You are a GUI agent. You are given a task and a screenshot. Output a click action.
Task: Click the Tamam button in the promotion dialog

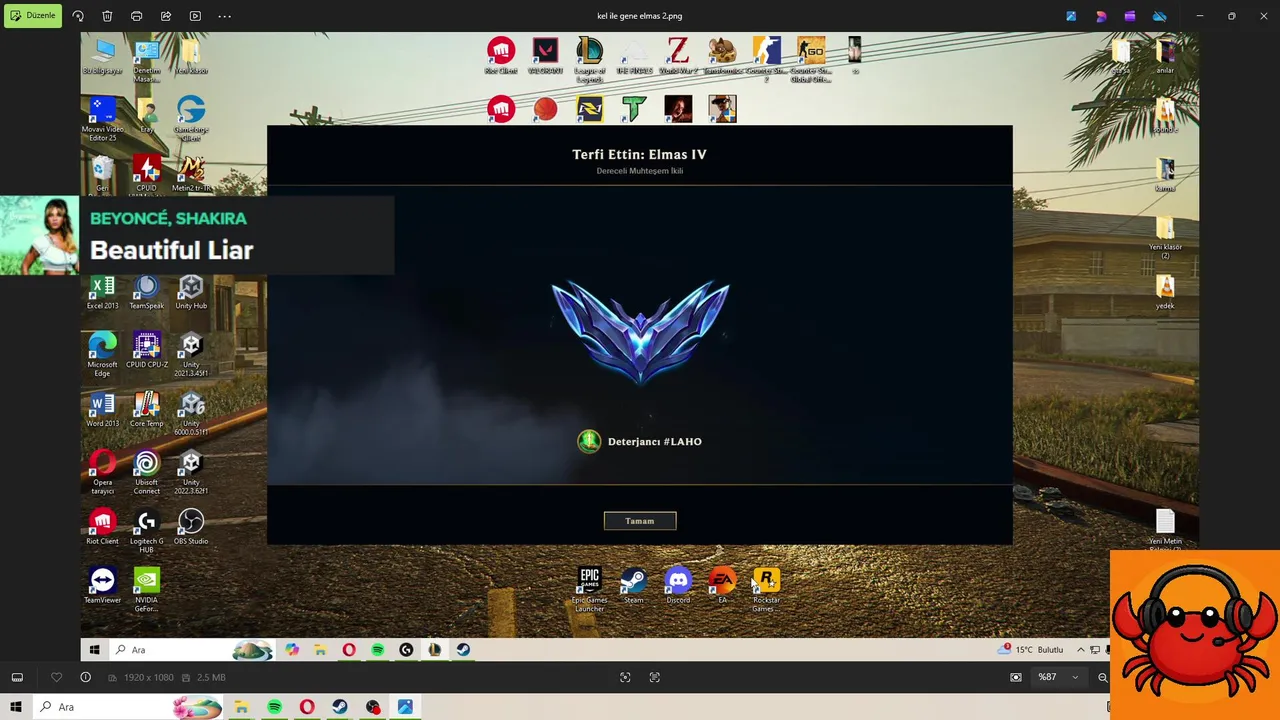click(x=640, y=521)
